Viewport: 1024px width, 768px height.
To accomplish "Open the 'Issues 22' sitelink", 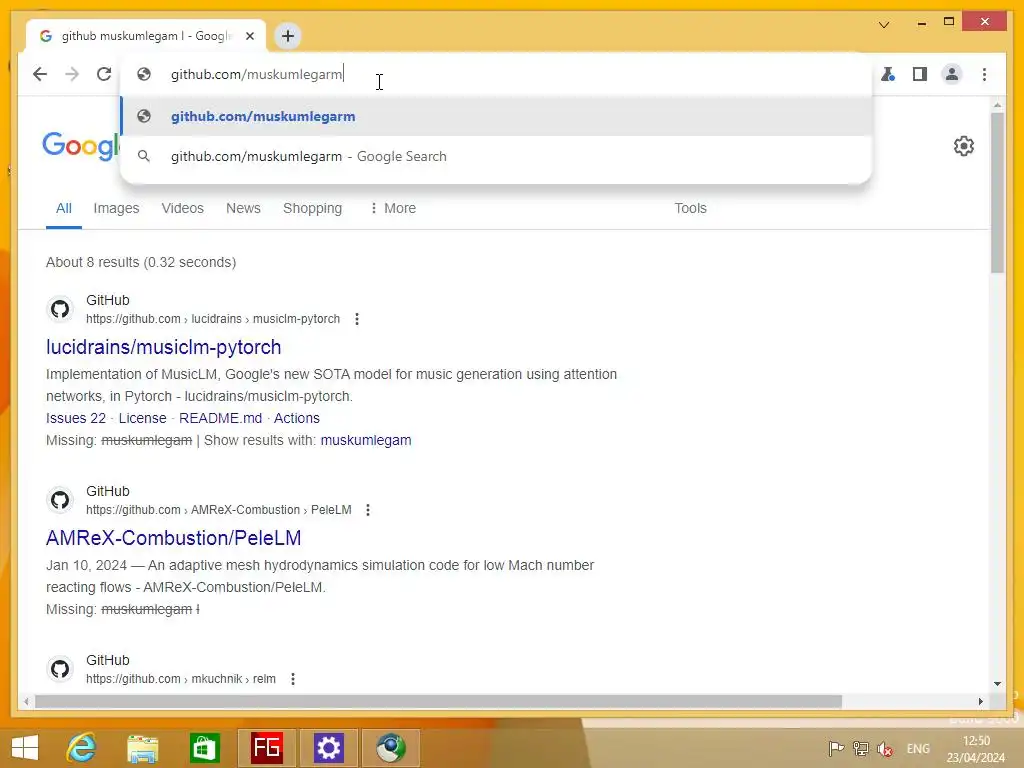I will point(76,419).
